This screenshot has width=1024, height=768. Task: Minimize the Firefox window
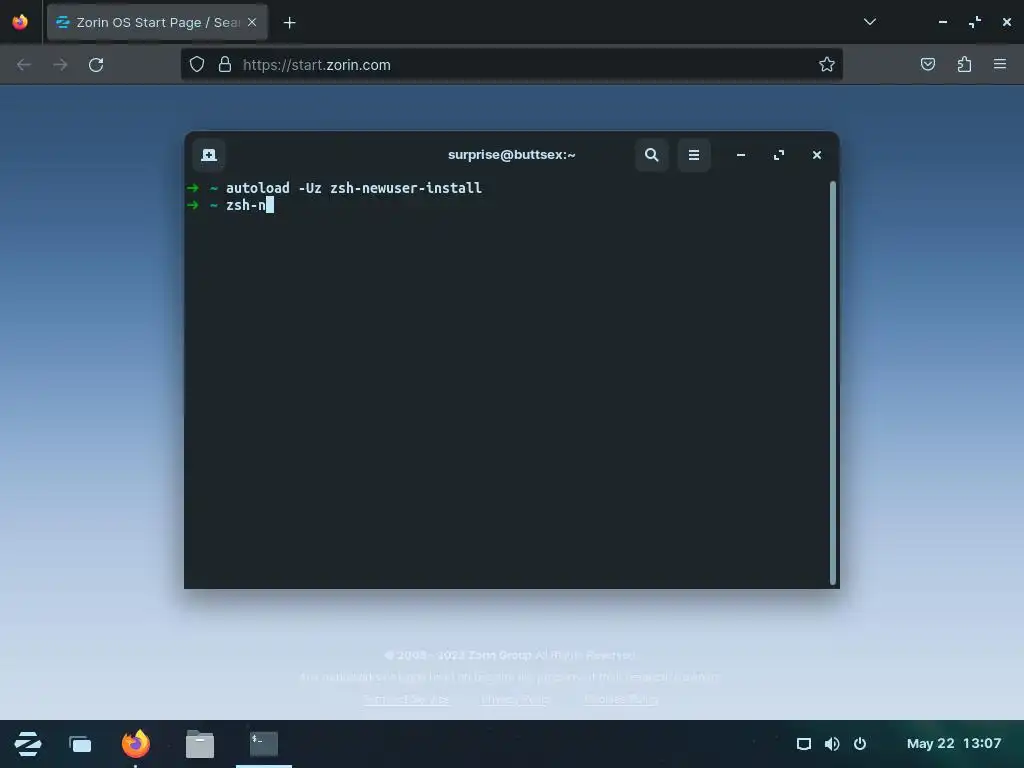pos(942,22)
